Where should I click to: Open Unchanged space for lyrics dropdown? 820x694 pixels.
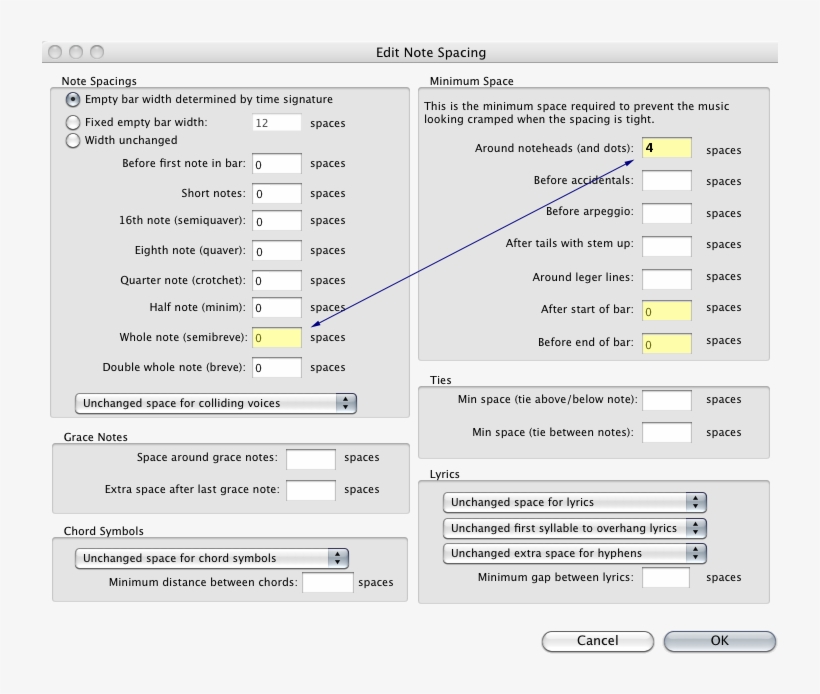tap(574, 502)
